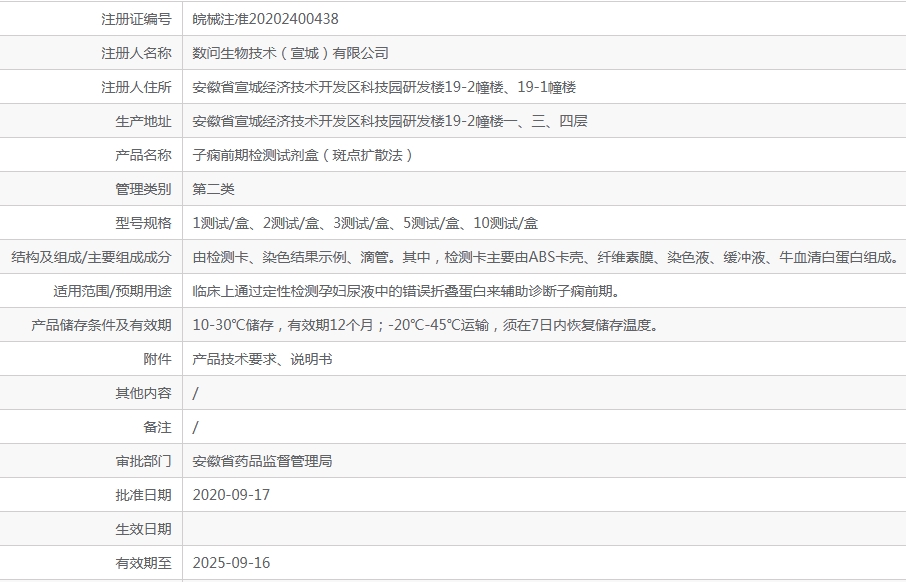The height and width of the screenshot is (582, 906).
Task: Click the 产品名称 label
Action: [143, 155]
